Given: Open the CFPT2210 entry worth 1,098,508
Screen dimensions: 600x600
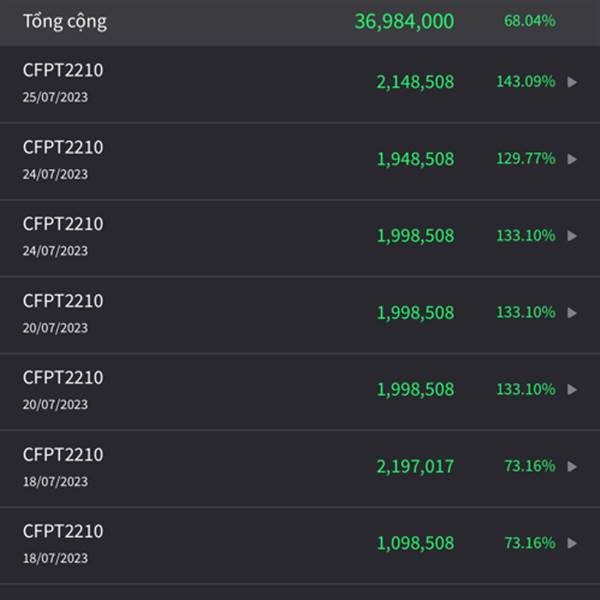Looking at the screenshot, I should [x=63, y=531].
